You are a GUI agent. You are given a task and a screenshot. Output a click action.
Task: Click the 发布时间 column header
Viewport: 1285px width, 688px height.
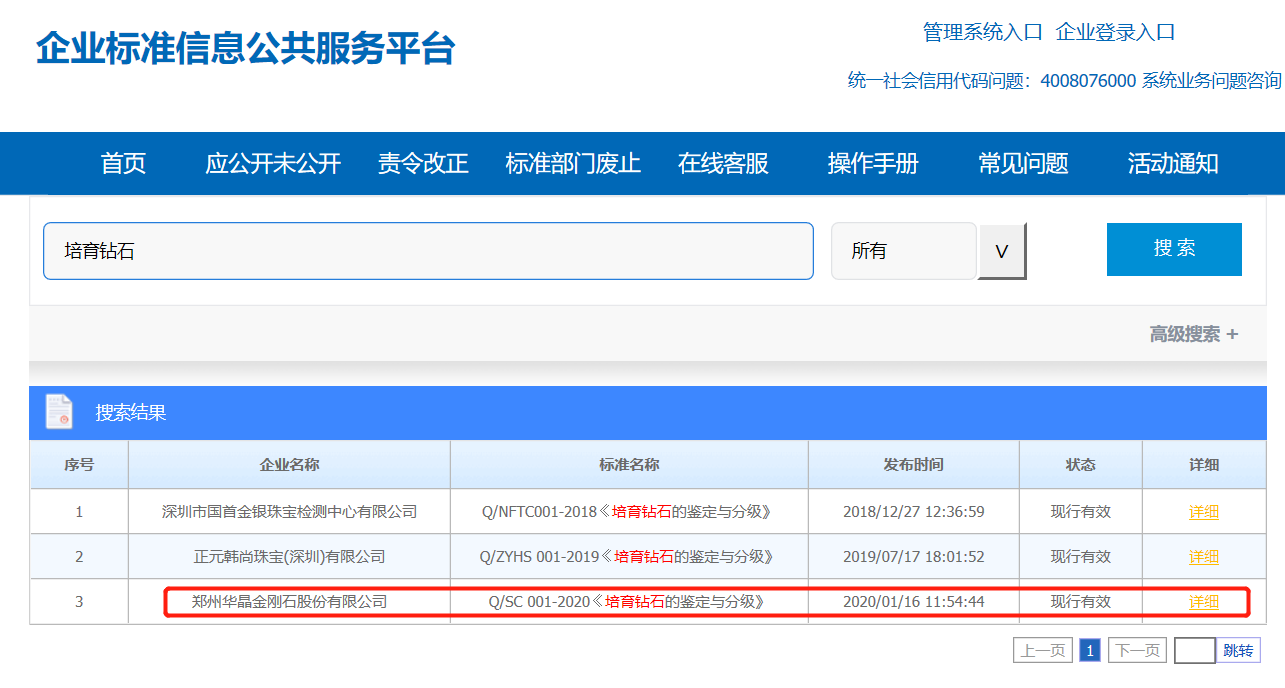[x=913, y=464]
